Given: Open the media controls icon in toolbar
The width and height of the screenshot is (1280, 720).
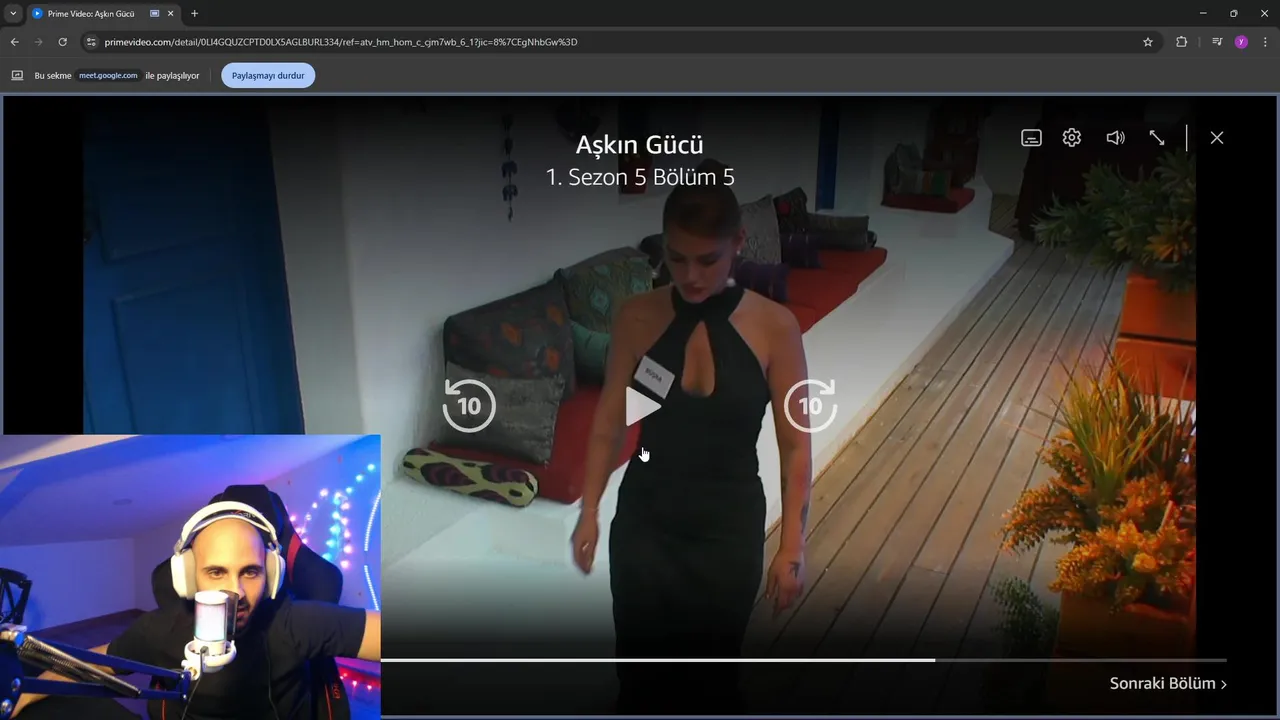Looking at the screenshot, I should pos(1217,42).
